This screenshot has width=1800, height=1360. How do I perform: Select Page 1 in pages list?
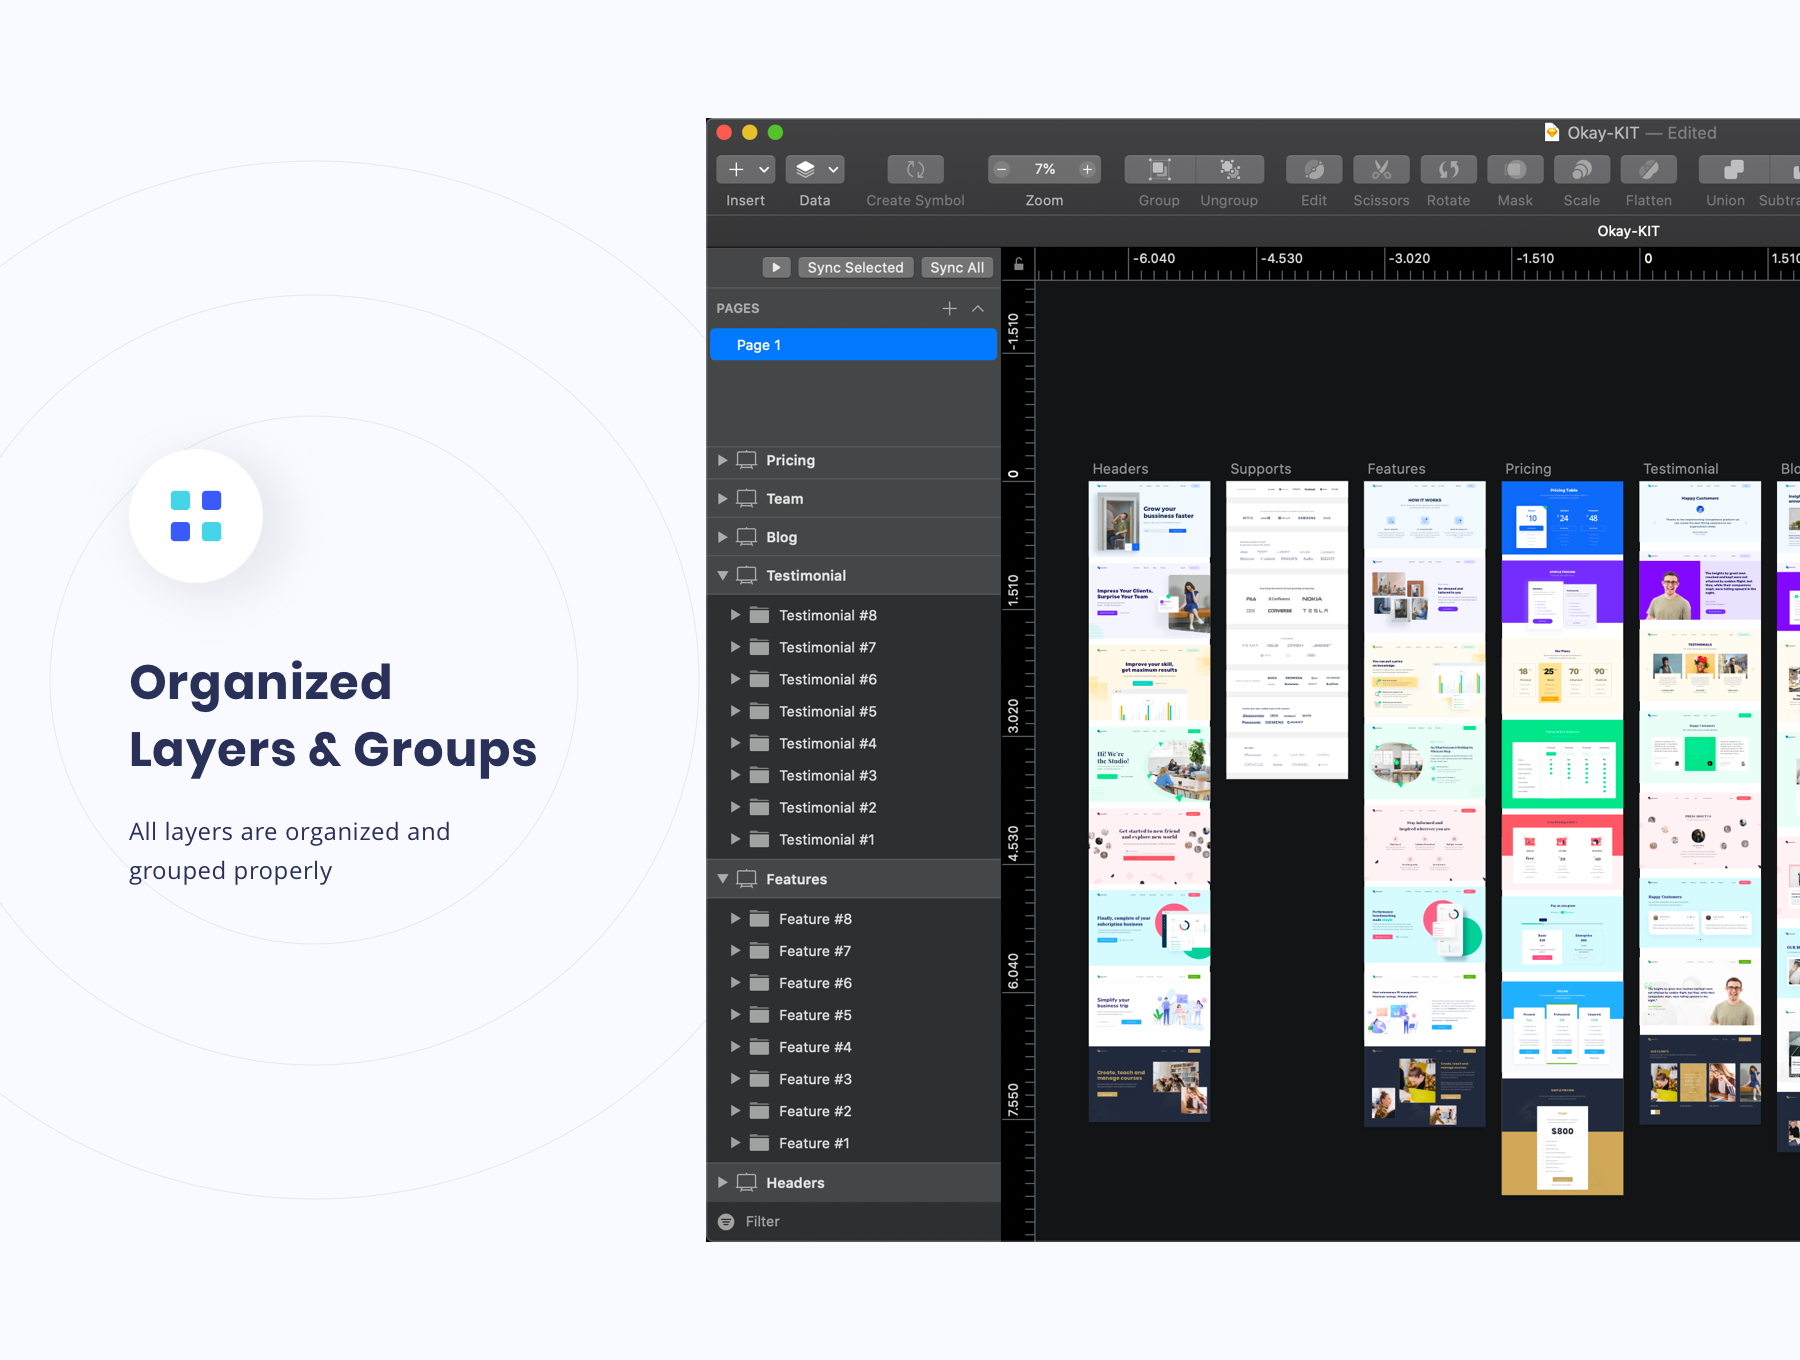pyautogui.click(x=853, y=345)
